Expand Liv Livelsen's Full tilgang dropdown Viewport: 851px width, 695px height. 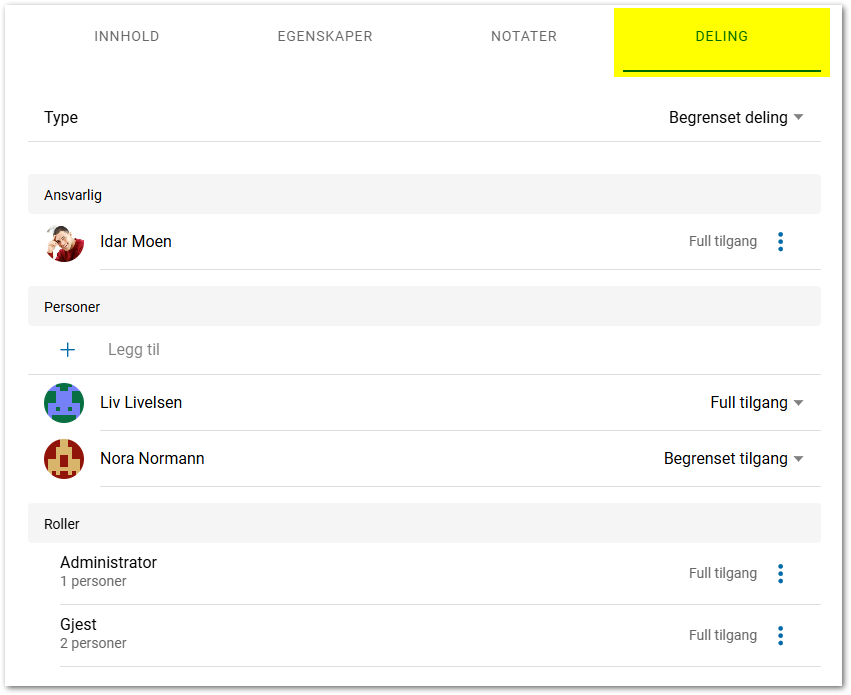pyautogui.click(x=757, y=403)
